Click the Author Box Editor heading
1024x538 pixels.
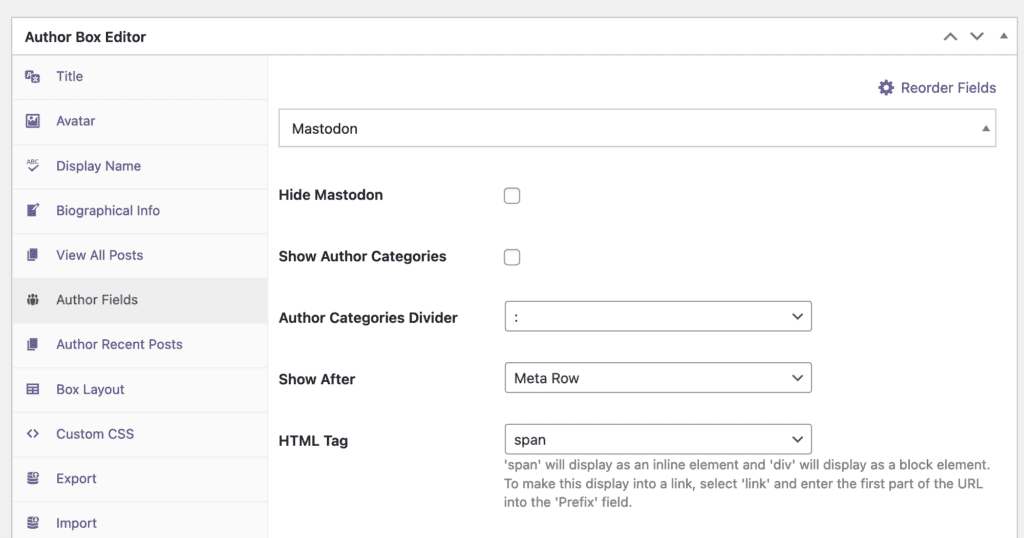point(85,37)
